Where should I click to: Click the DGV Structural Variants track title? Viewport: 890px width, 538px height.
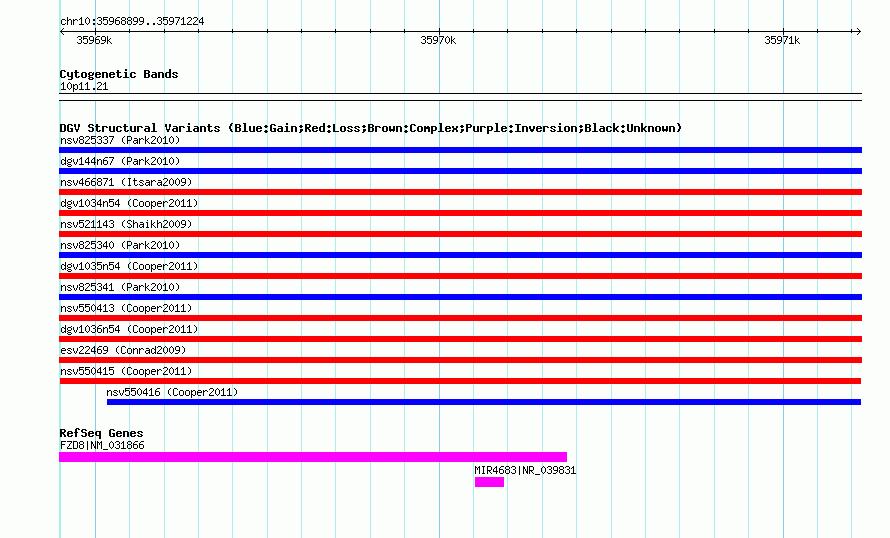[370, 128]
